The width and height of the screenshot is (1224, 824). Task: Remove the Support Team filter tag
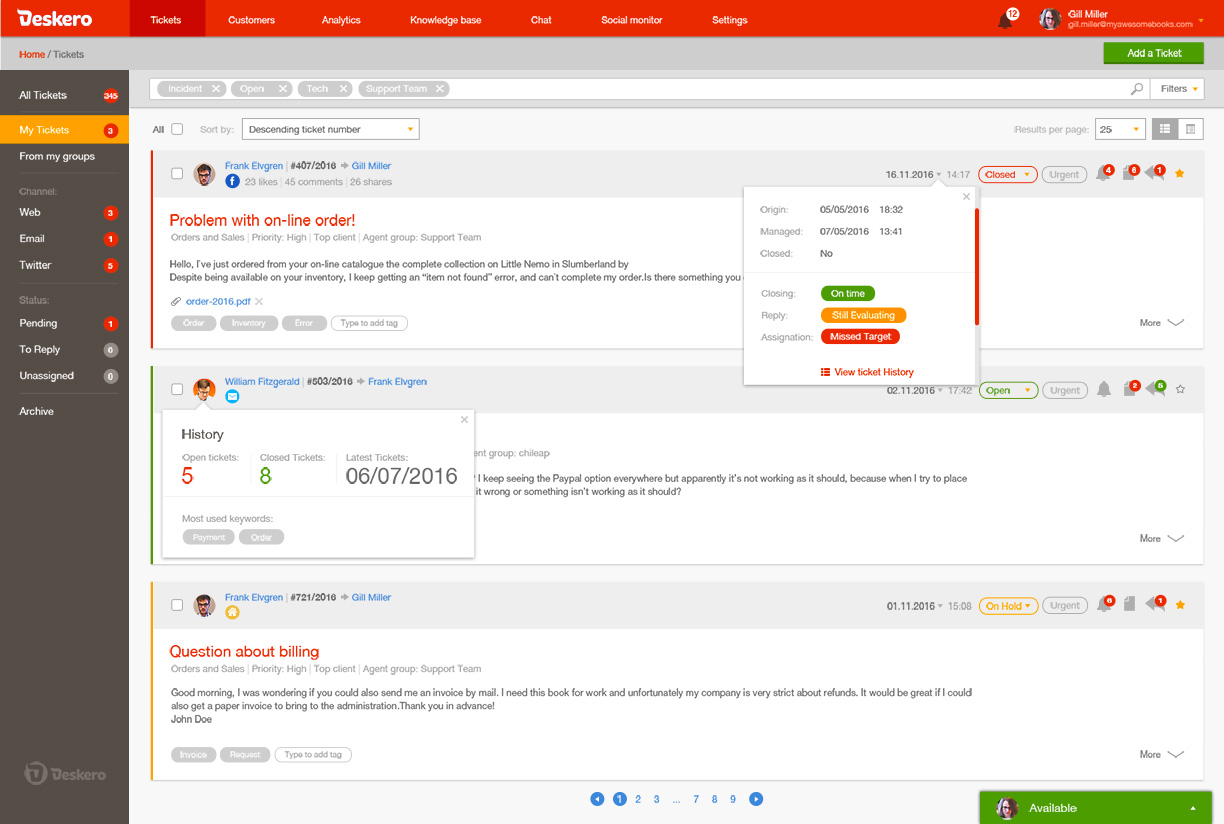coord(442,89)
